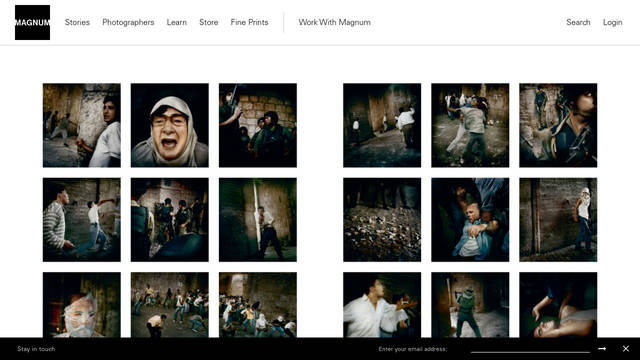Open Work With Magnum link
Image resolution: width=640 pixels, height=360 pixels.
click(334, 22)
